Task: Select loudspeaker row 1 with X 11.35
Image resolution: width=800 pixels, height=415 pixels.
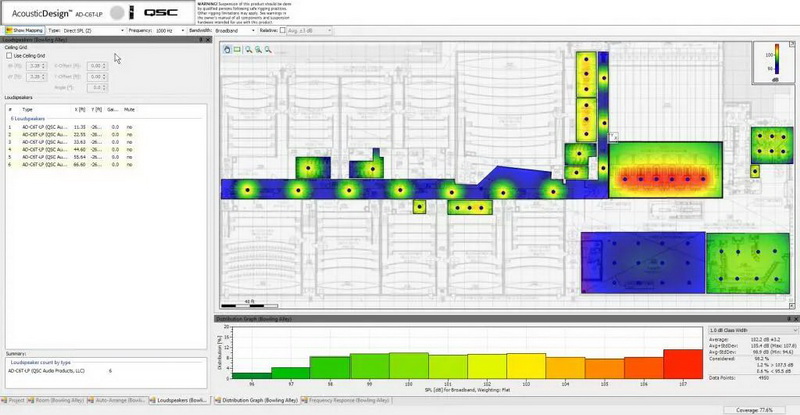Action: click(x=71, y=127)
